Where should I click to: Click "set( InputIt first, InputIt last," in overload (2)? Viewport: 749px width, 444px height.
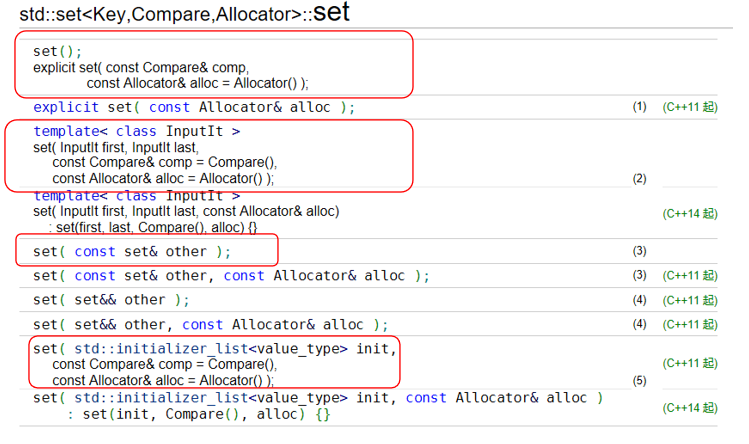pyautogui.click(x=116, y=147)
